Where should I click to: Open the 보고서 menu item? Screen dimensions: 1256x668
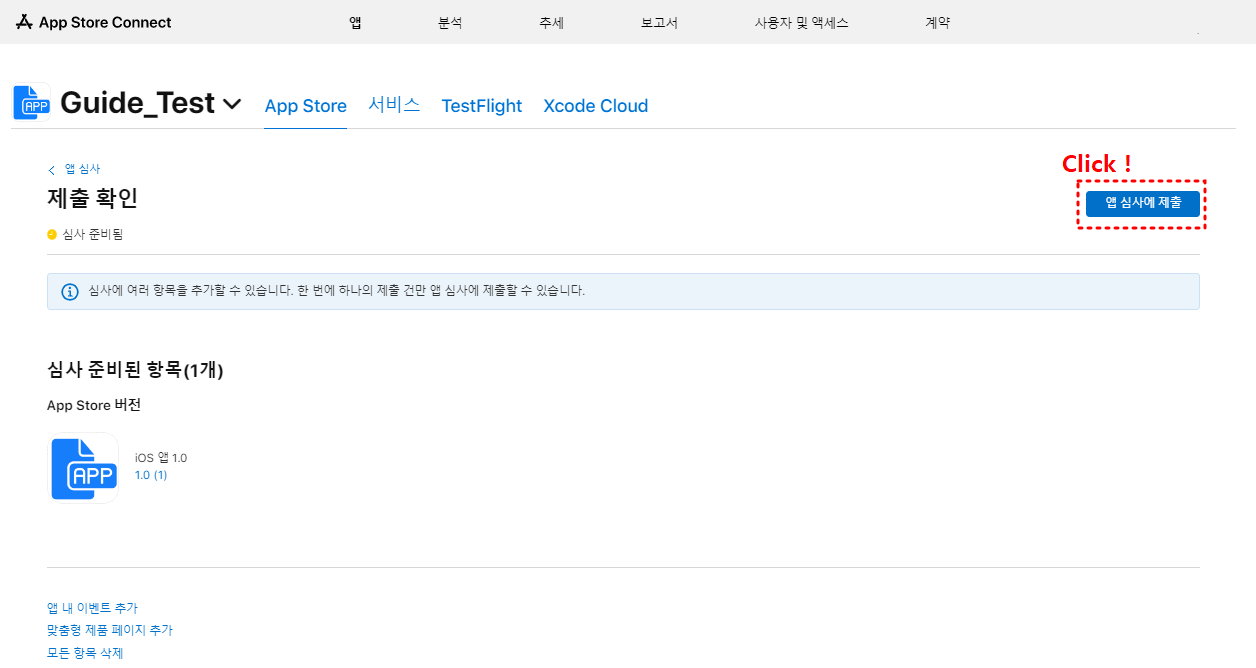click(659, 22)
